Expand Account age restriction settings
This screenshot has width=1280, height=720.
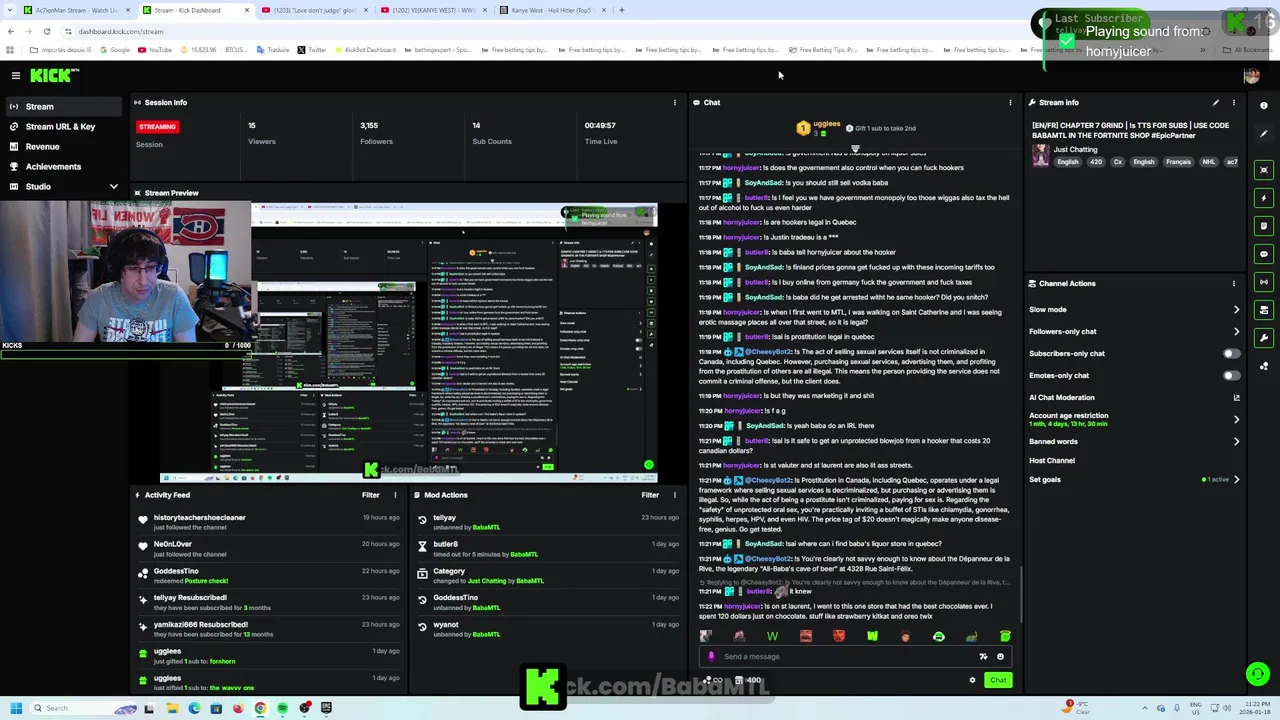(x=1236, y=419)
